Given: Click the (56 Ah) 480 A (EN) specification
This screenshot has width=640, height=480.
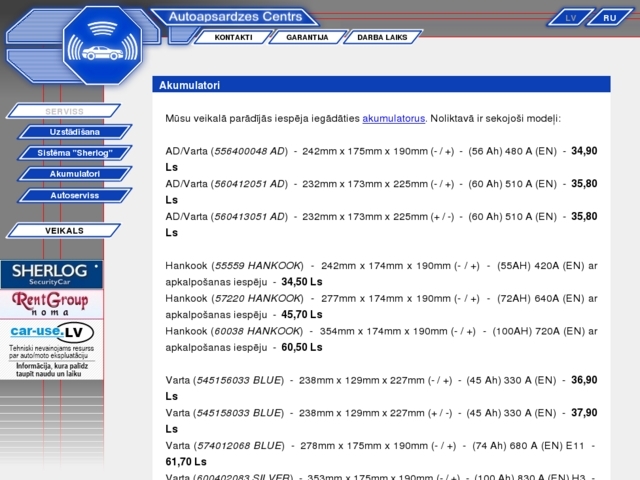Looking at the screenshot, I should coord(512,151).
